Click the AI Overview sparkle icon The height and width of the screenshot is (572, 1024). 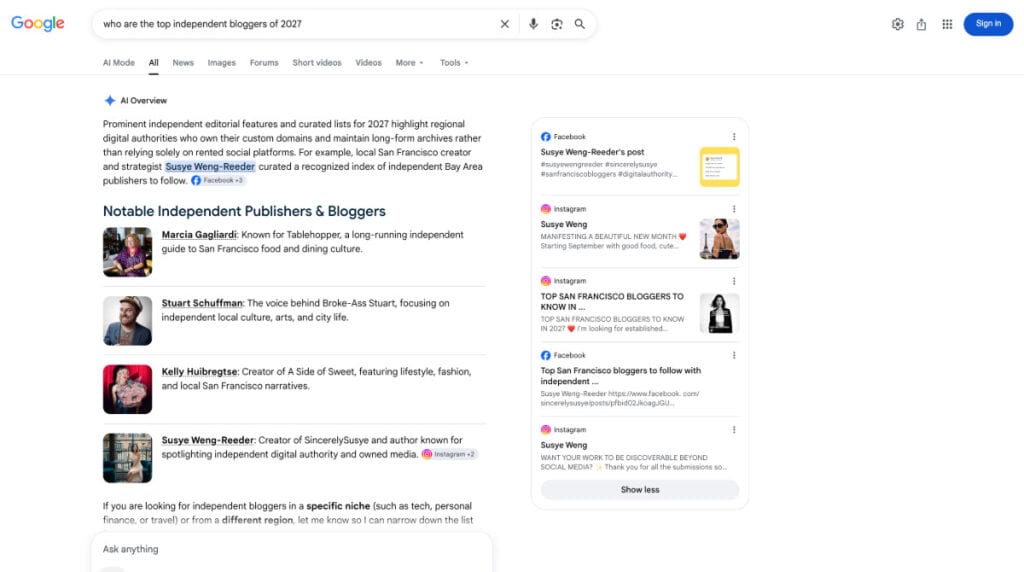(x=110, y=101)
